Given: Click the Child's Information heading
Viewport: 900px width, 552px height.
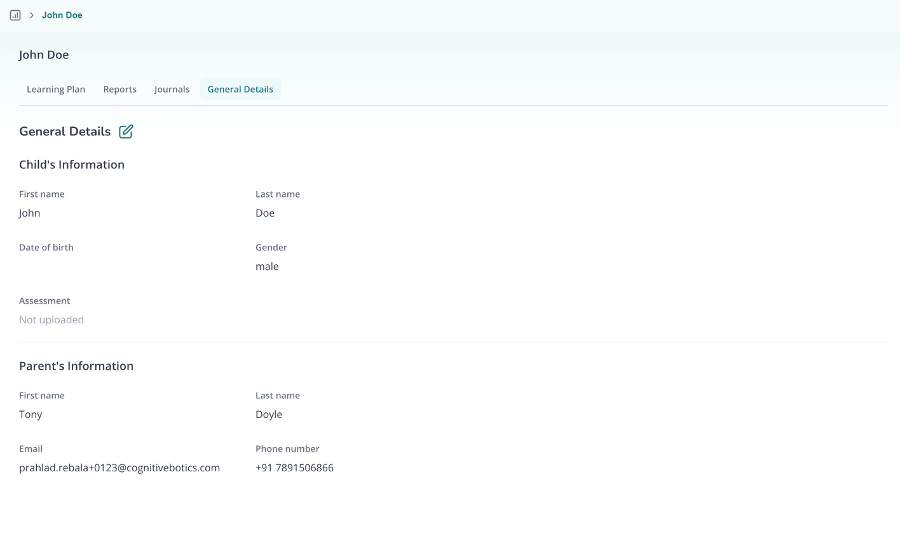Looking at the screenshot, I should point(72,165).
